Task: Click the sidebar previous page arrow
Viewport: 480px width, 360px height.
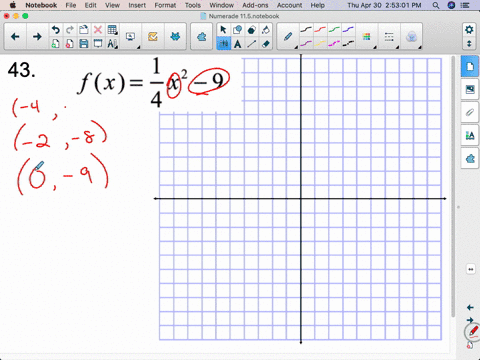Action: point(470,307)
